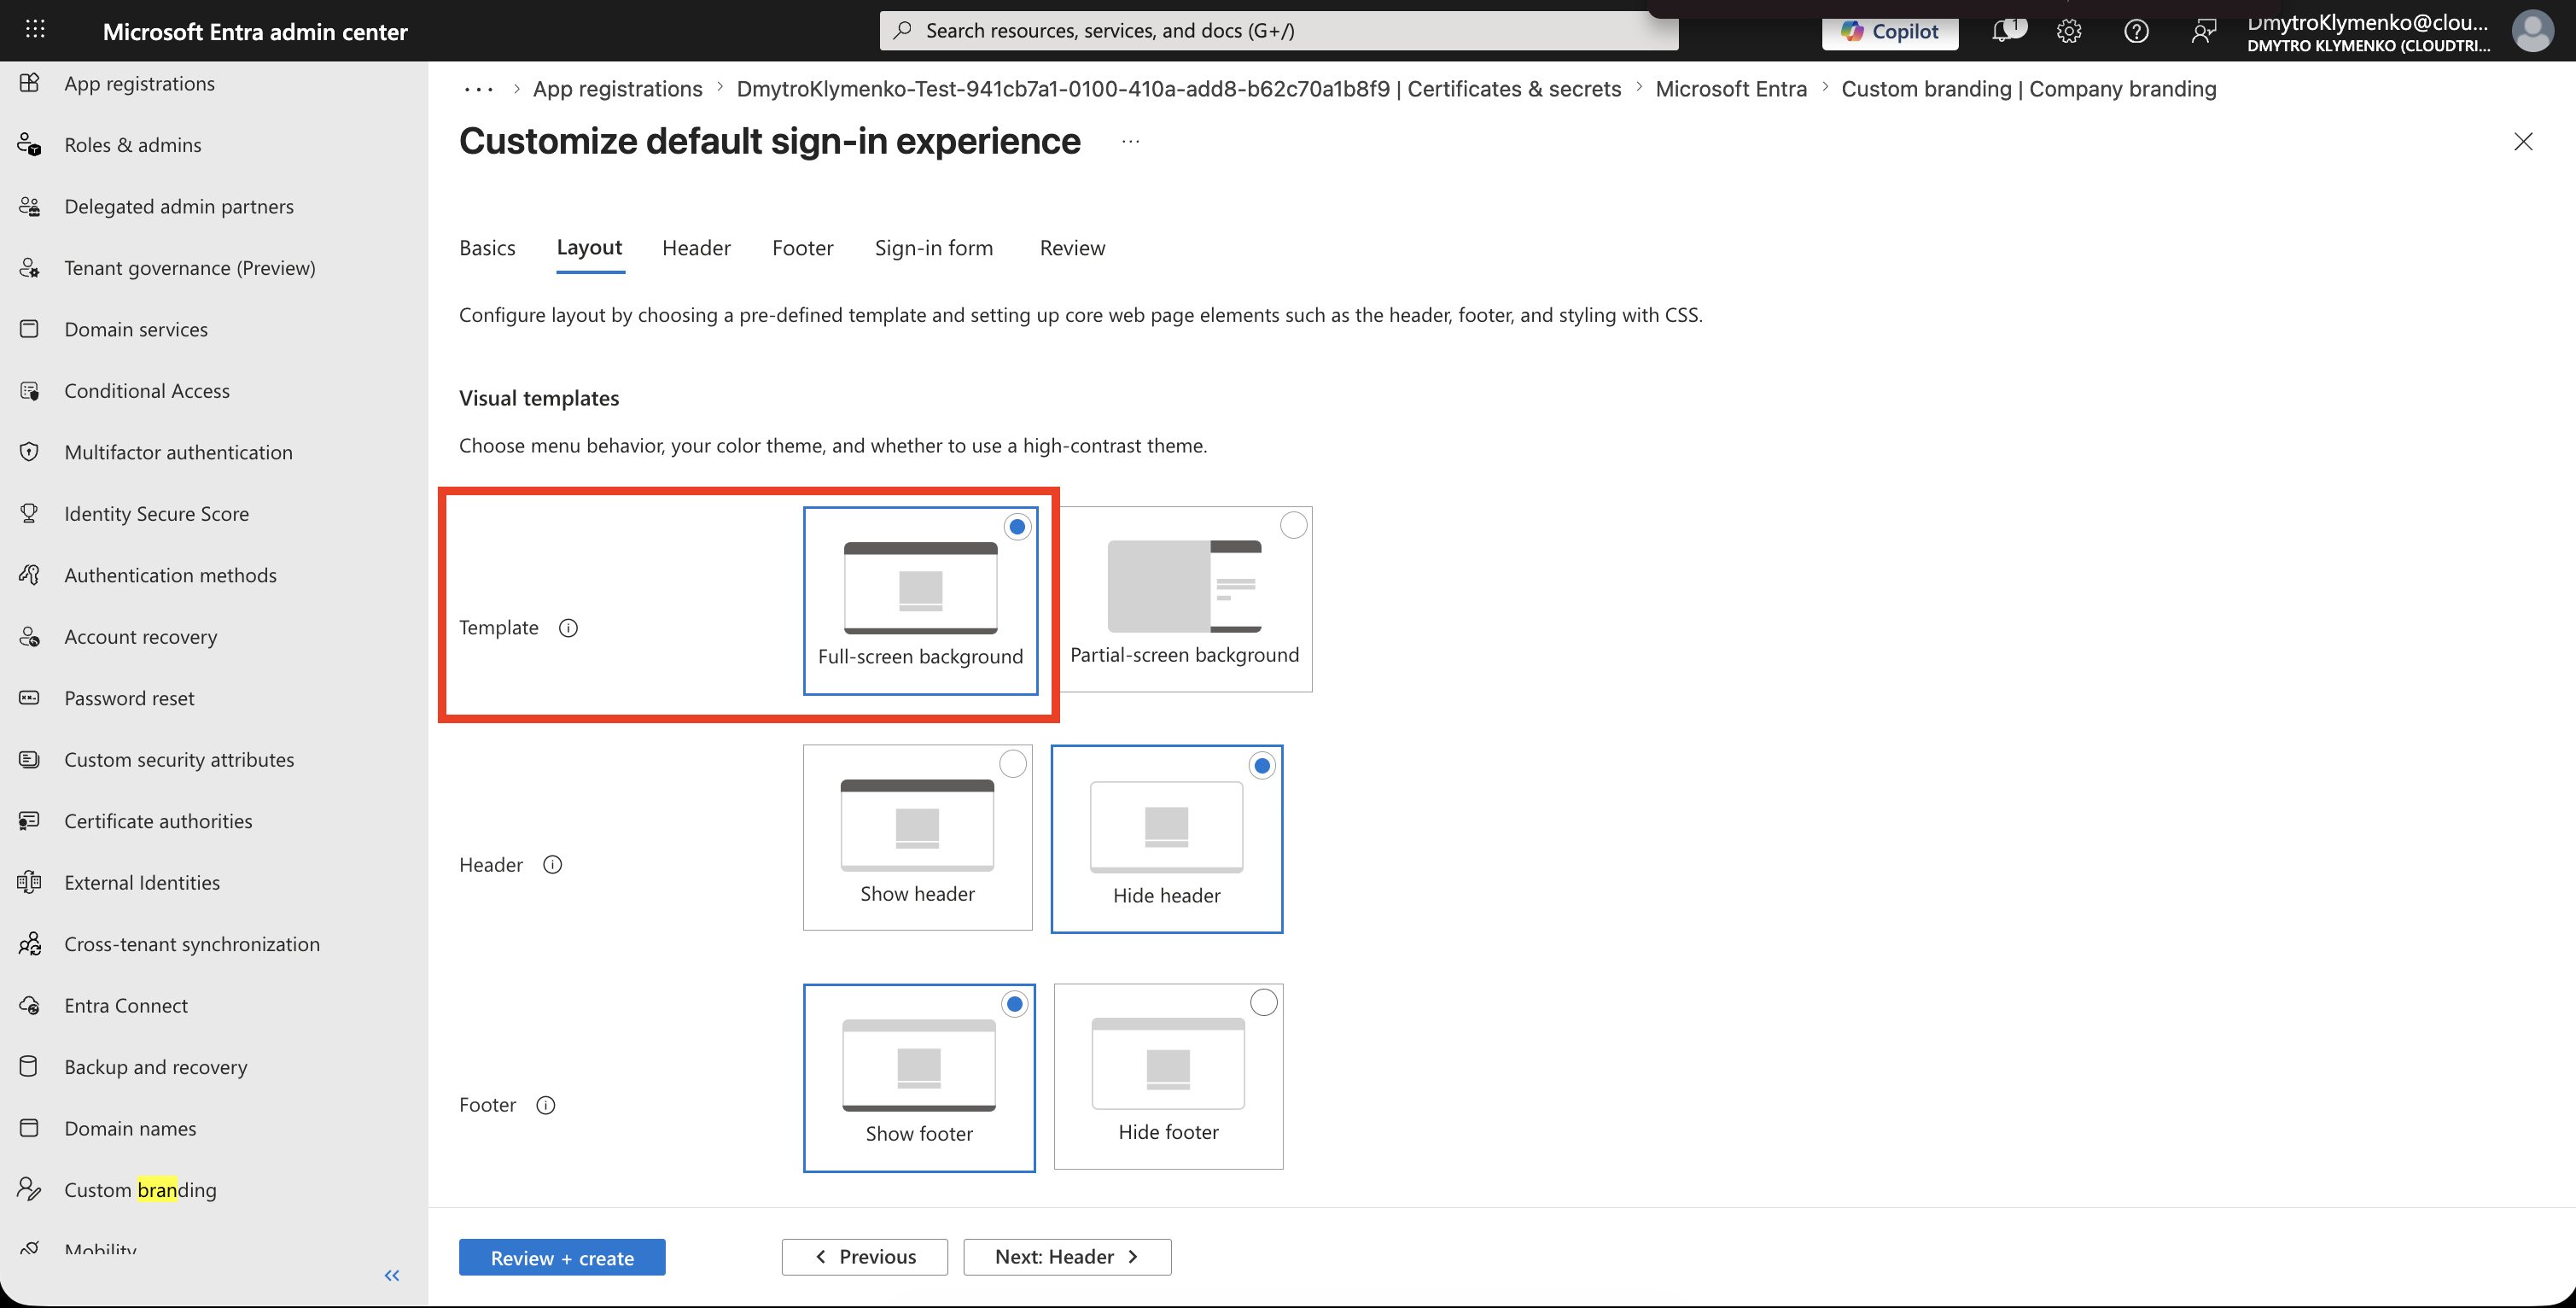Click the app launcher grid icon
The image size is (2576, 1308).
(x=35, y=30)
